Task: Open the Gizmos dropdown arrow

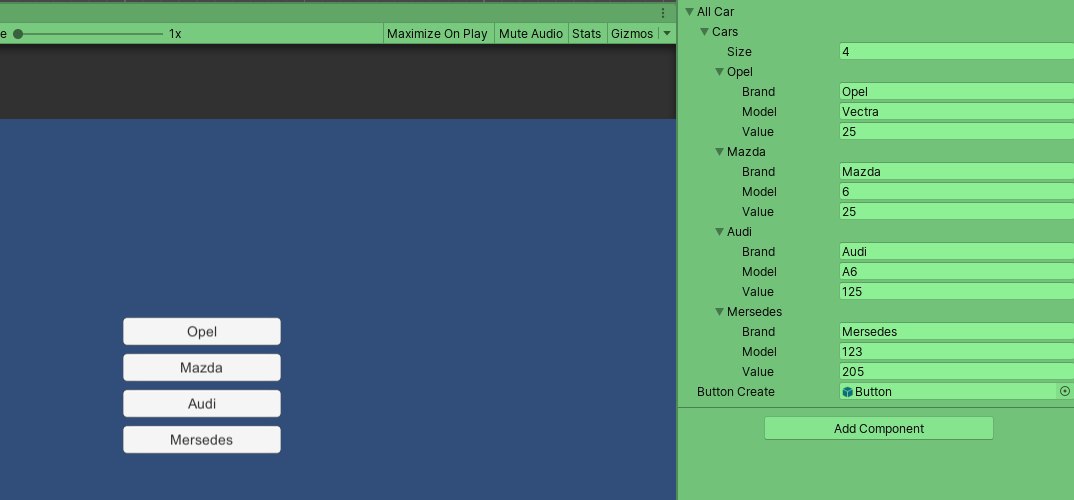Action: tap(666, 34)
